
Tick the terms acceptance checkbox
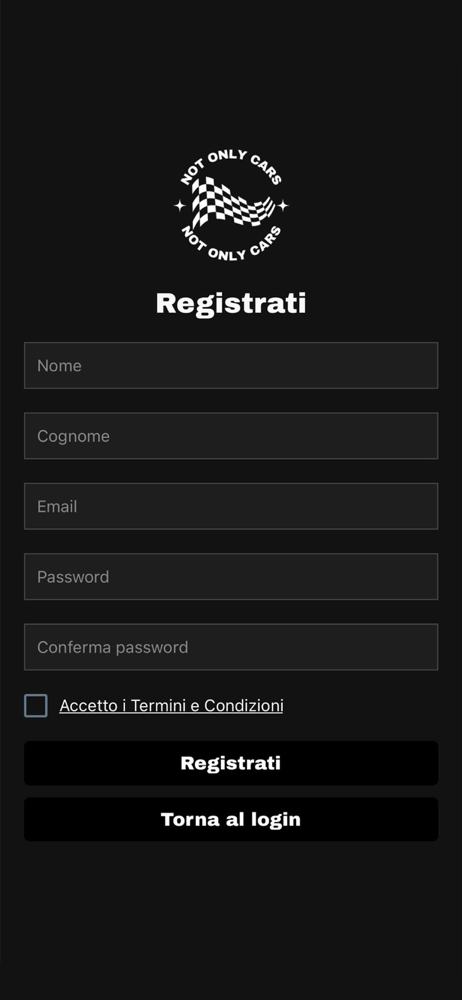click(36, 706)
